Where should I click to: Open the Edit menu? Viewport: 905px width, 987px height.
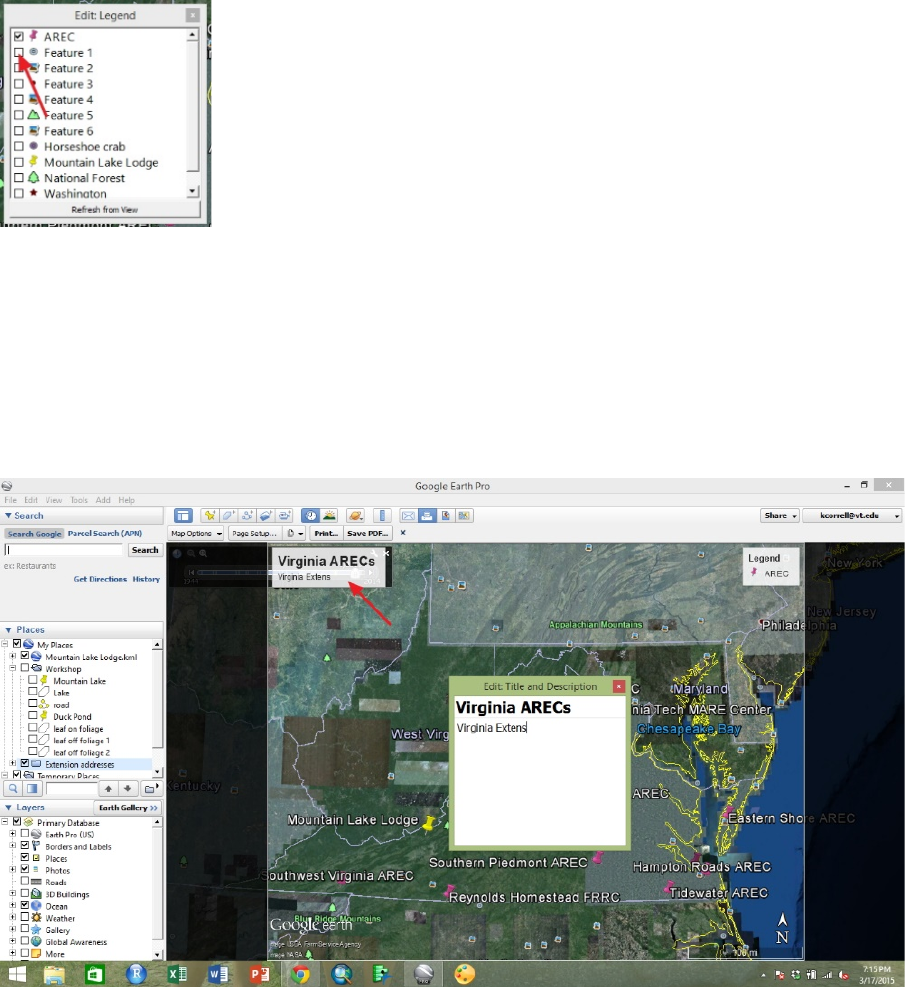click(x=31, y=500)
